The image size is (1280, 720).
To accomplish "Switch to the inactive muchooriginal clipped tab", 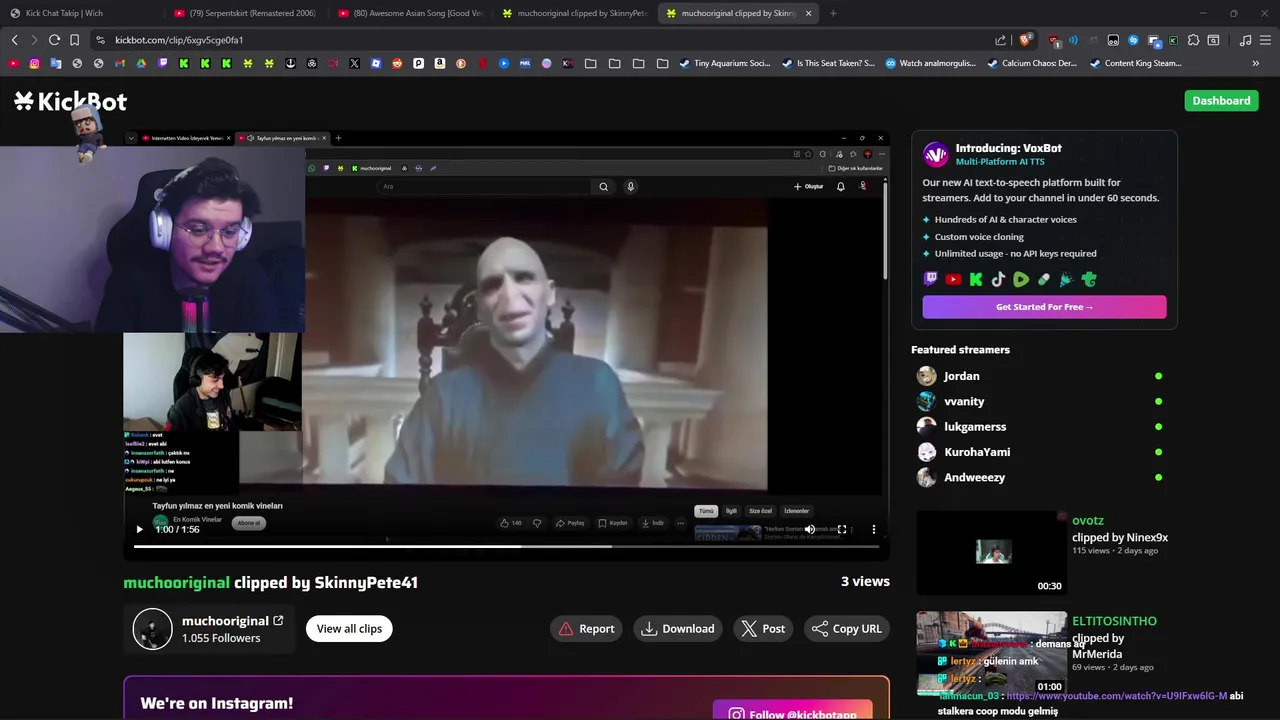I will pyautogui.click(x=575, y=13).
